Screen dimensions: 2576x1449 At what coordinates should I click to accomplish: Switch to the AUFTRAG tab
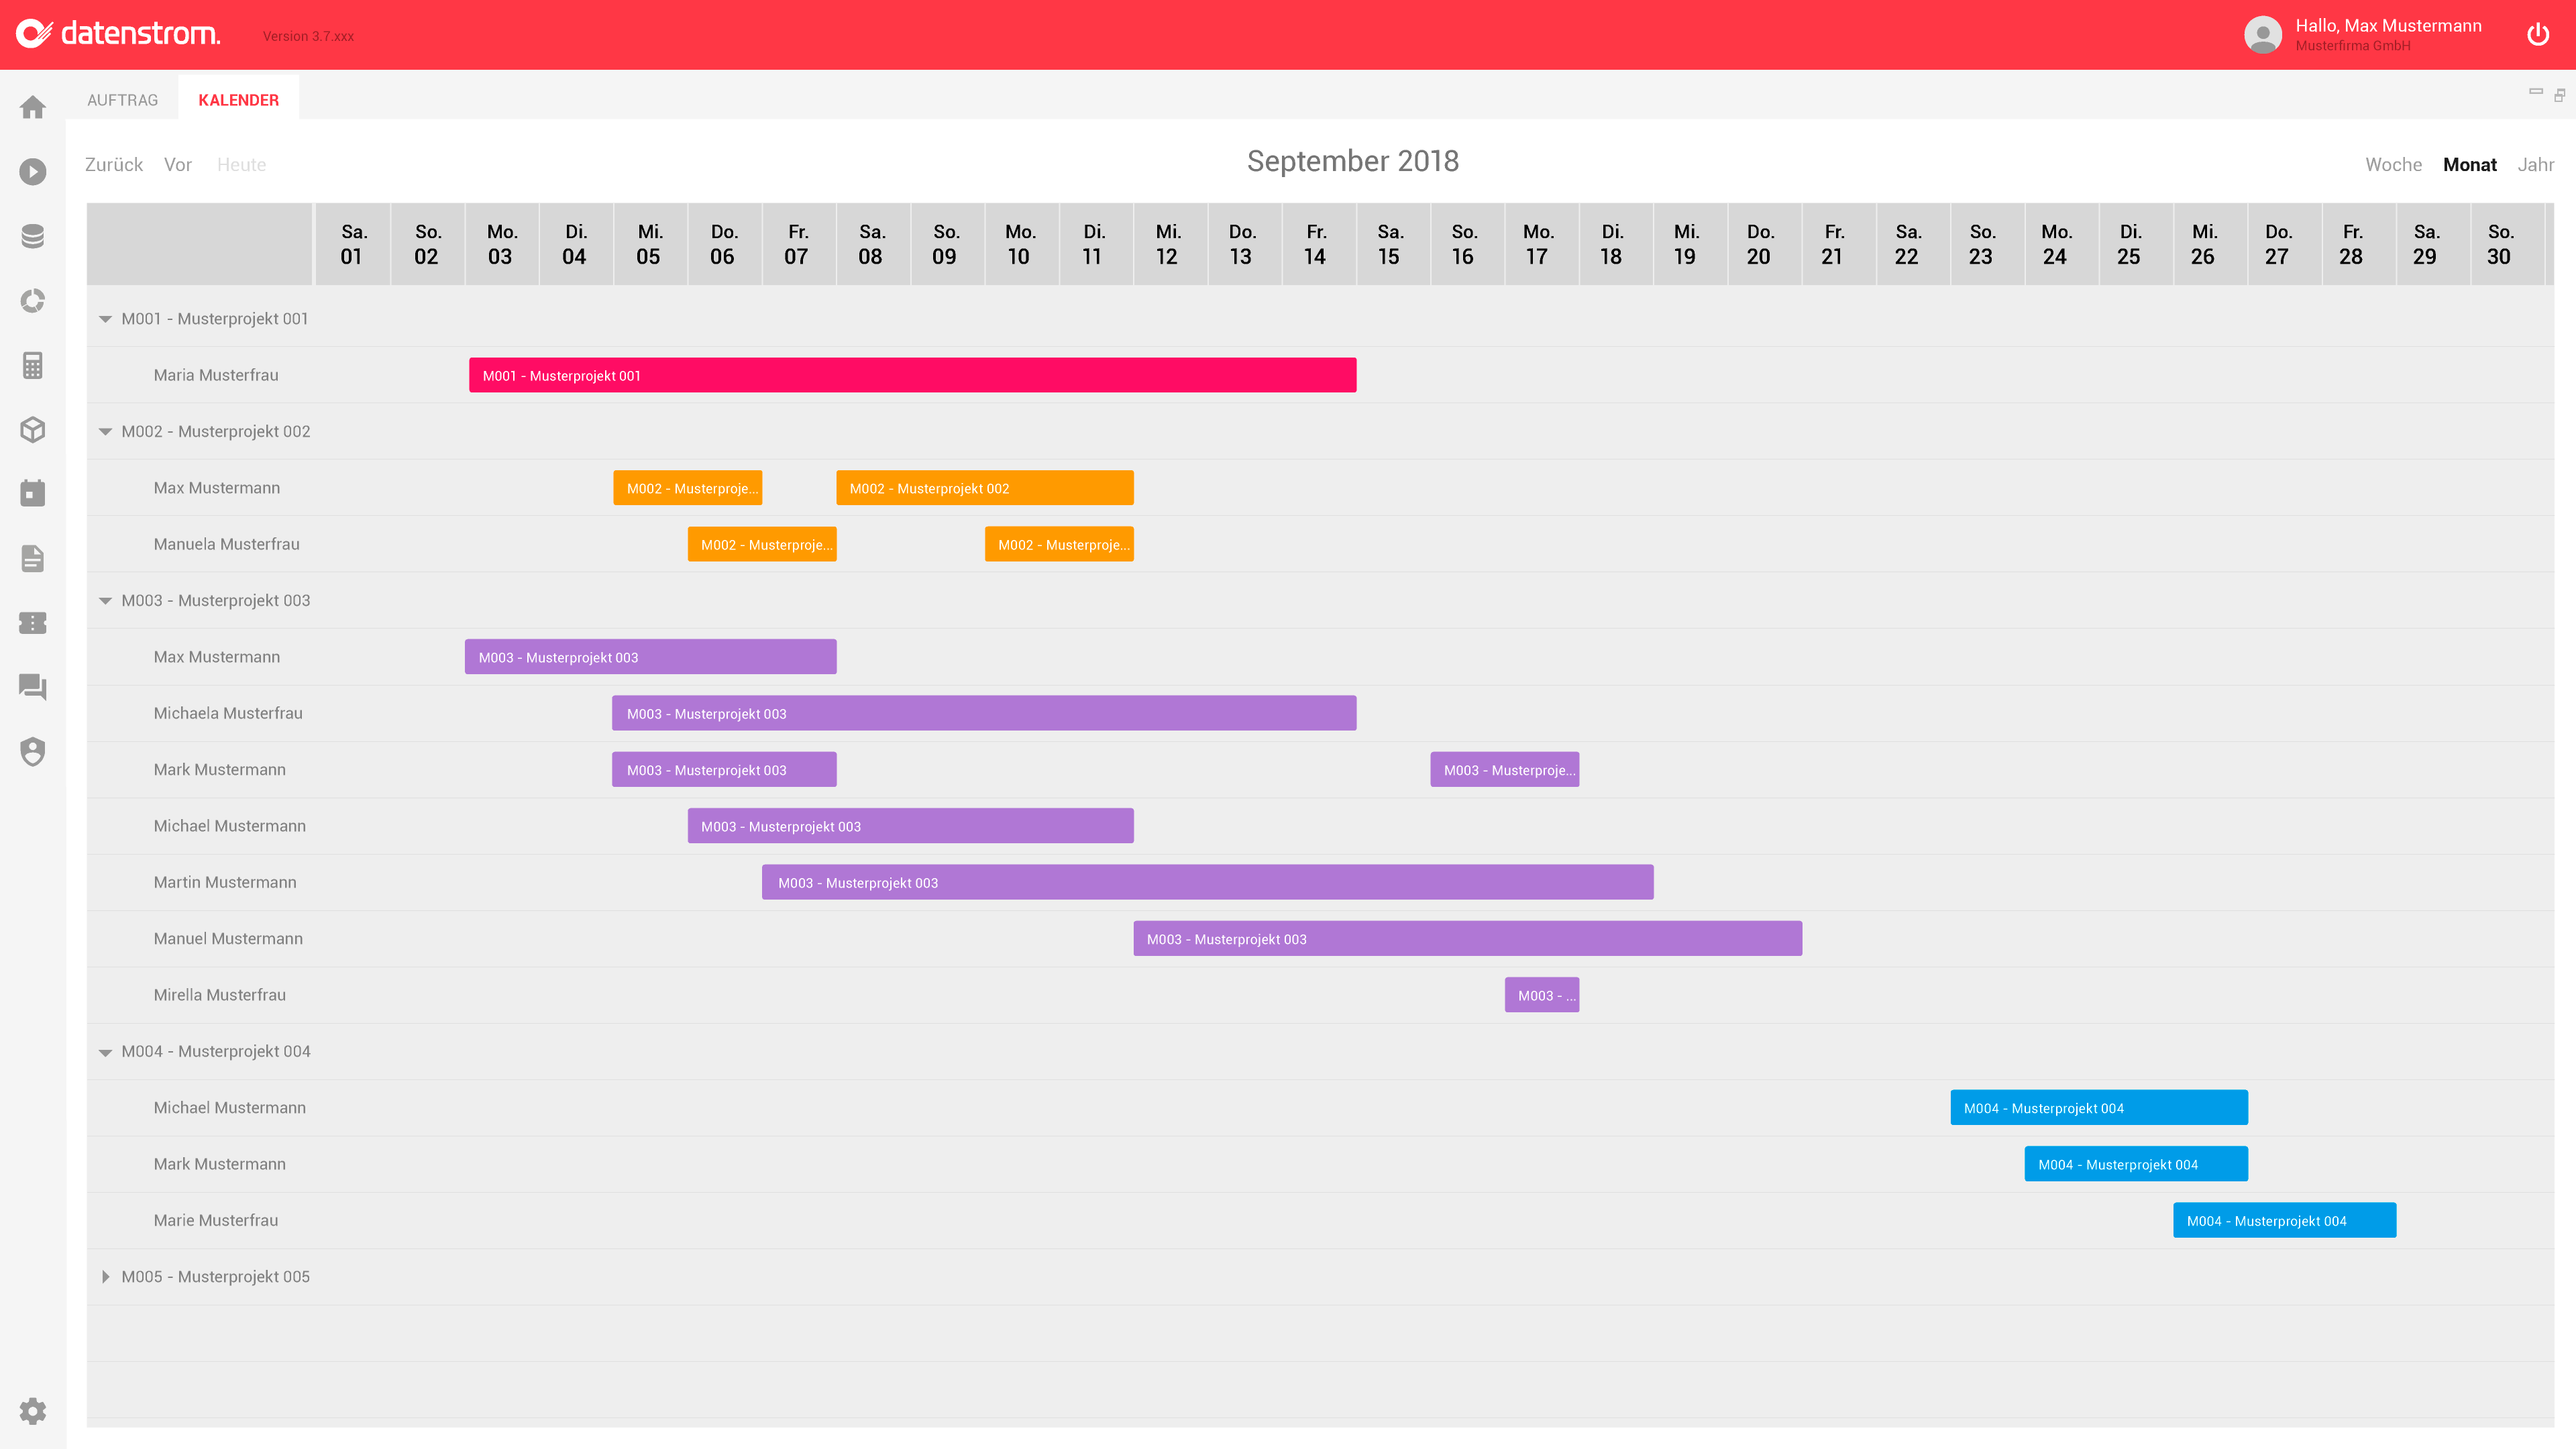[123, 100]
